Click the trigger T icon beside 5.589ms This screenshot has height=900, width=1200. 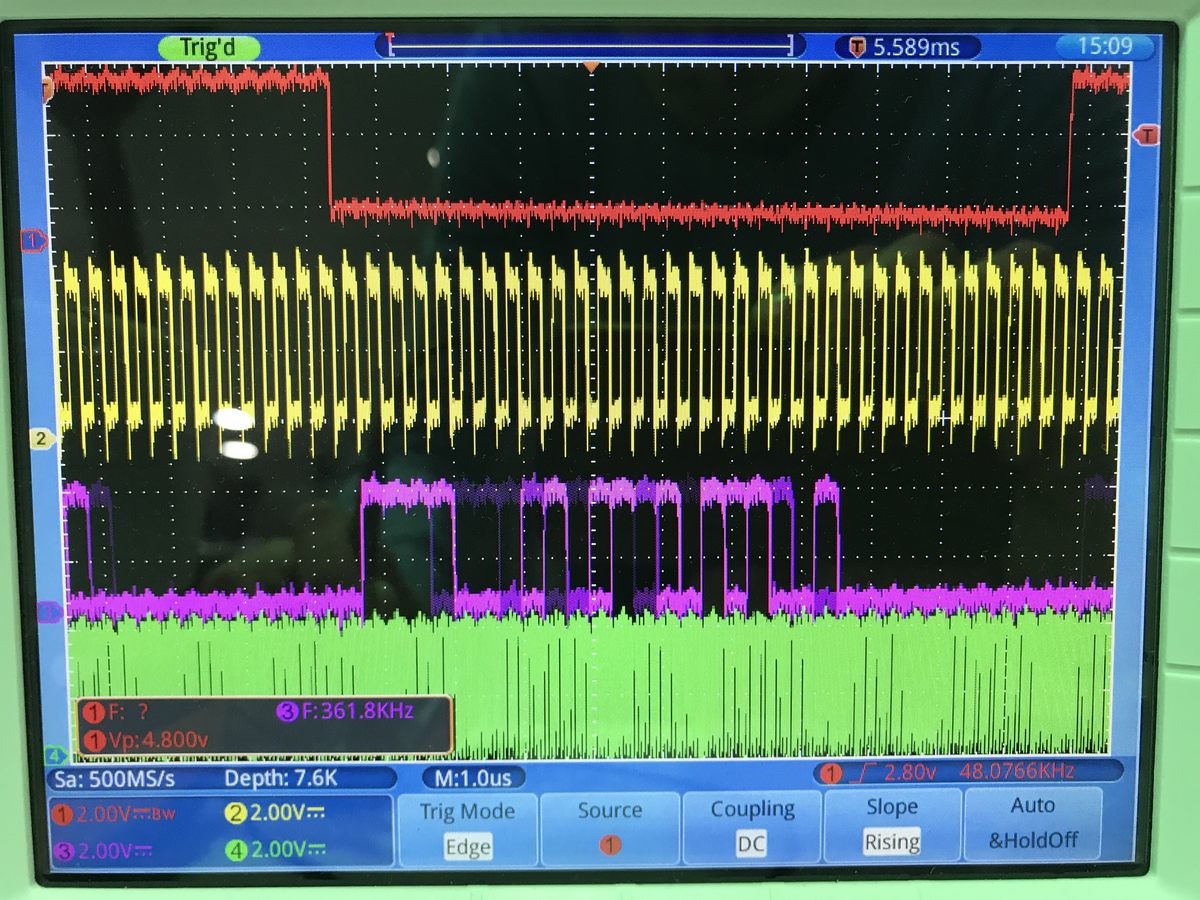[x=857, y=47]
